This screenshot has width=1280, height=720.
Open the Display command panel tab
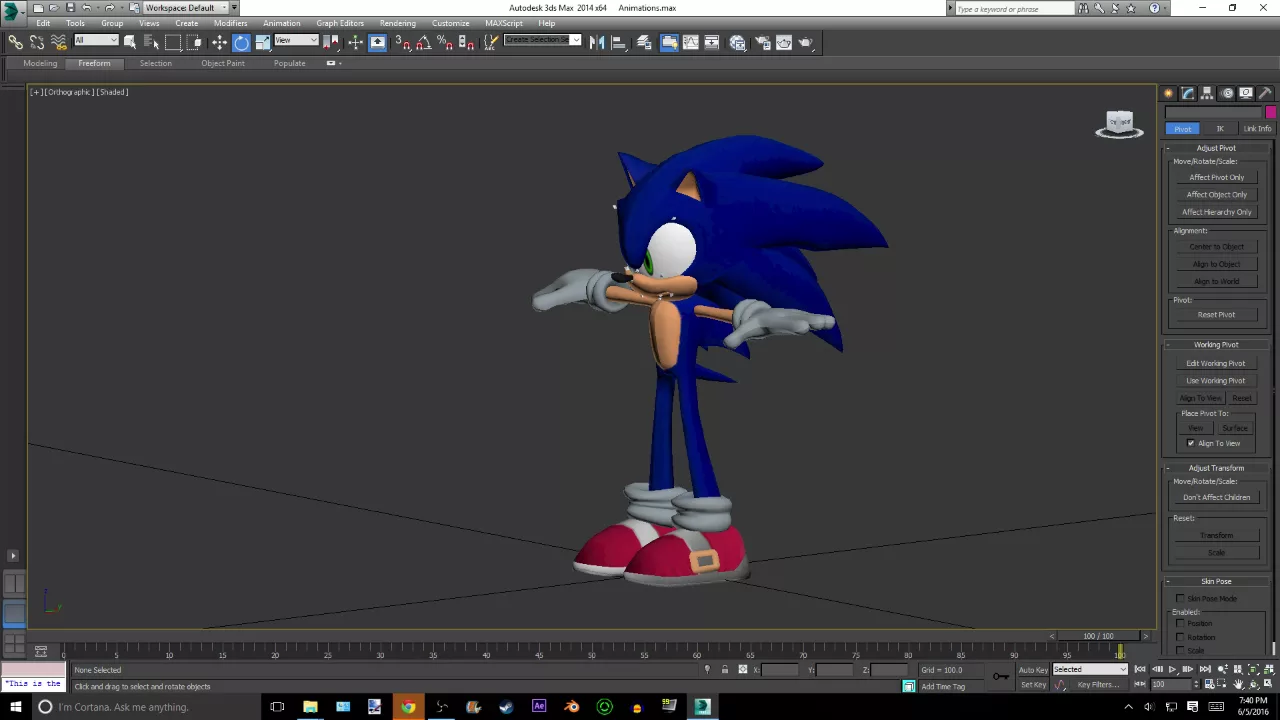(x=1246, y=93)
